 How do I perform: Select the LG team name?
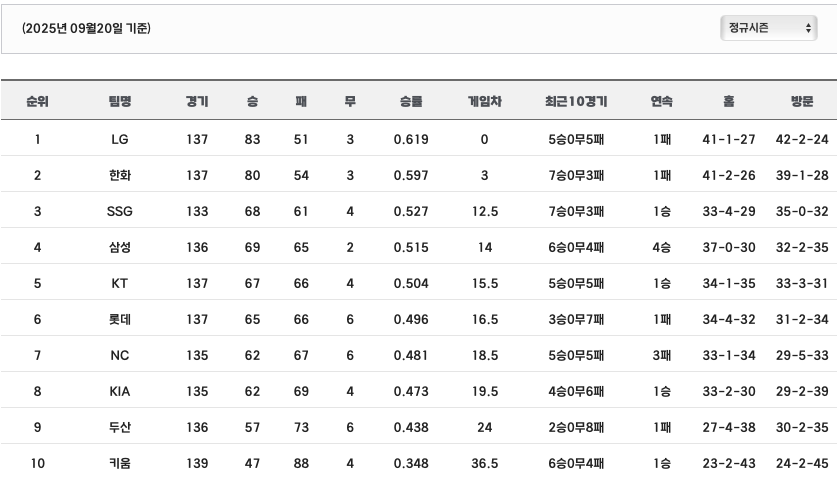[x=120, y=139]
